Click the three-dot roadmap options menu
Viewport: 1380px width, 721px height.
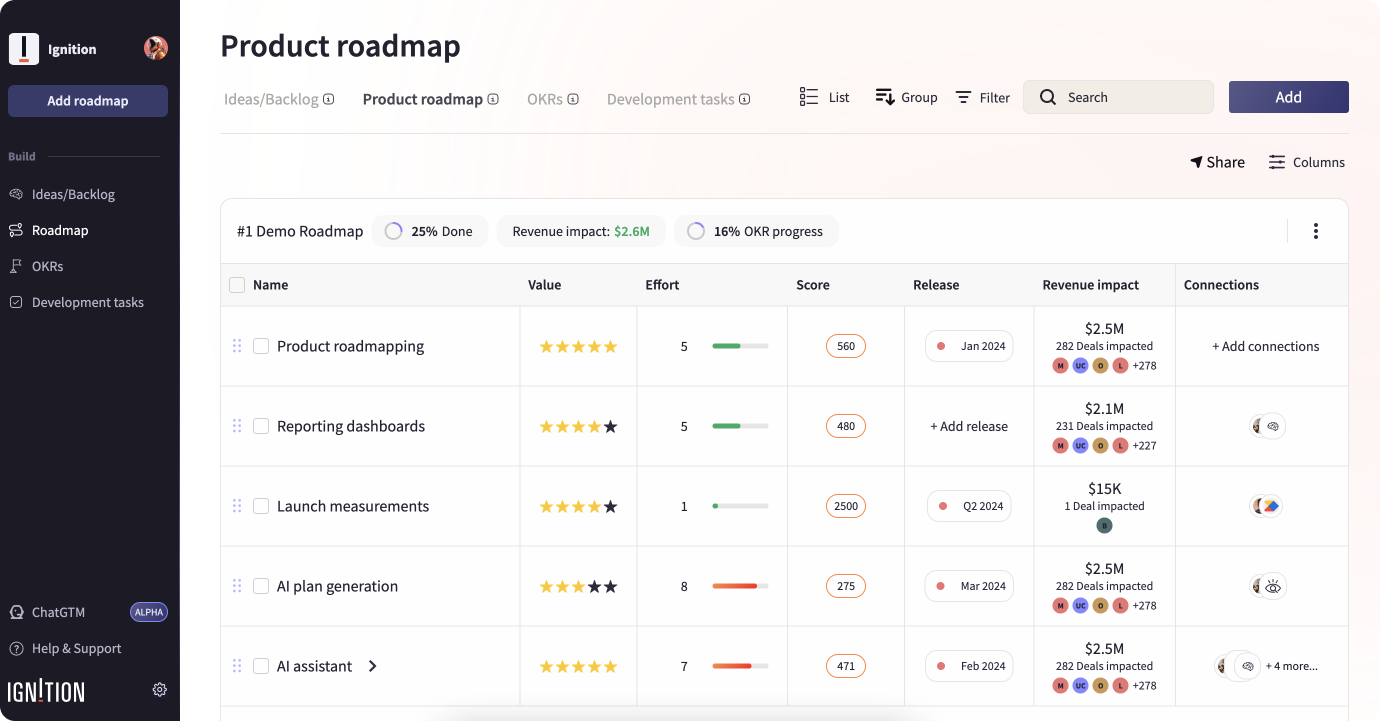[1315, 231]
